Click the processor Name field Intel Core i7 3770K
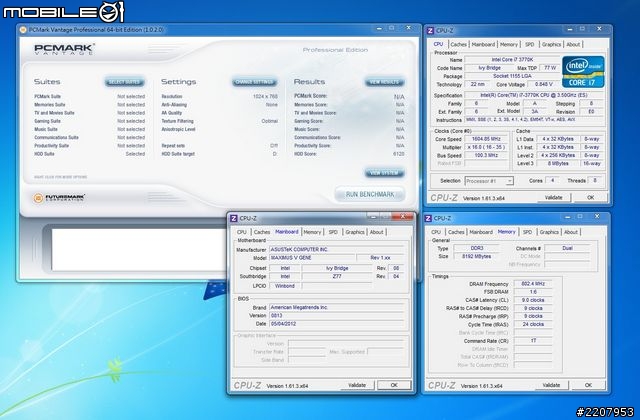 pos(512,60)
